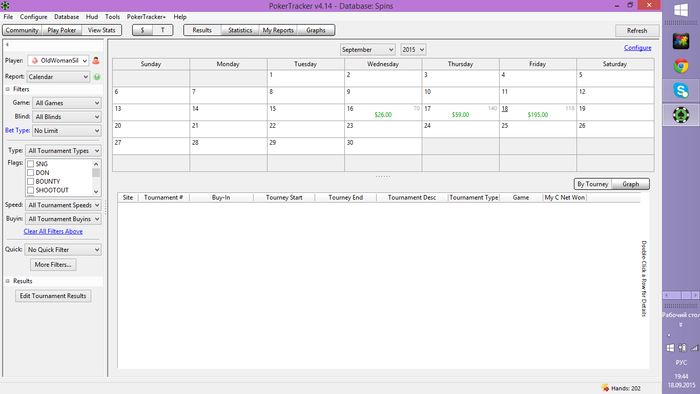The width and height of the screenshot is (700, 394).
Task: Open the tournament Type dropdown
Action: click(63, 151)
